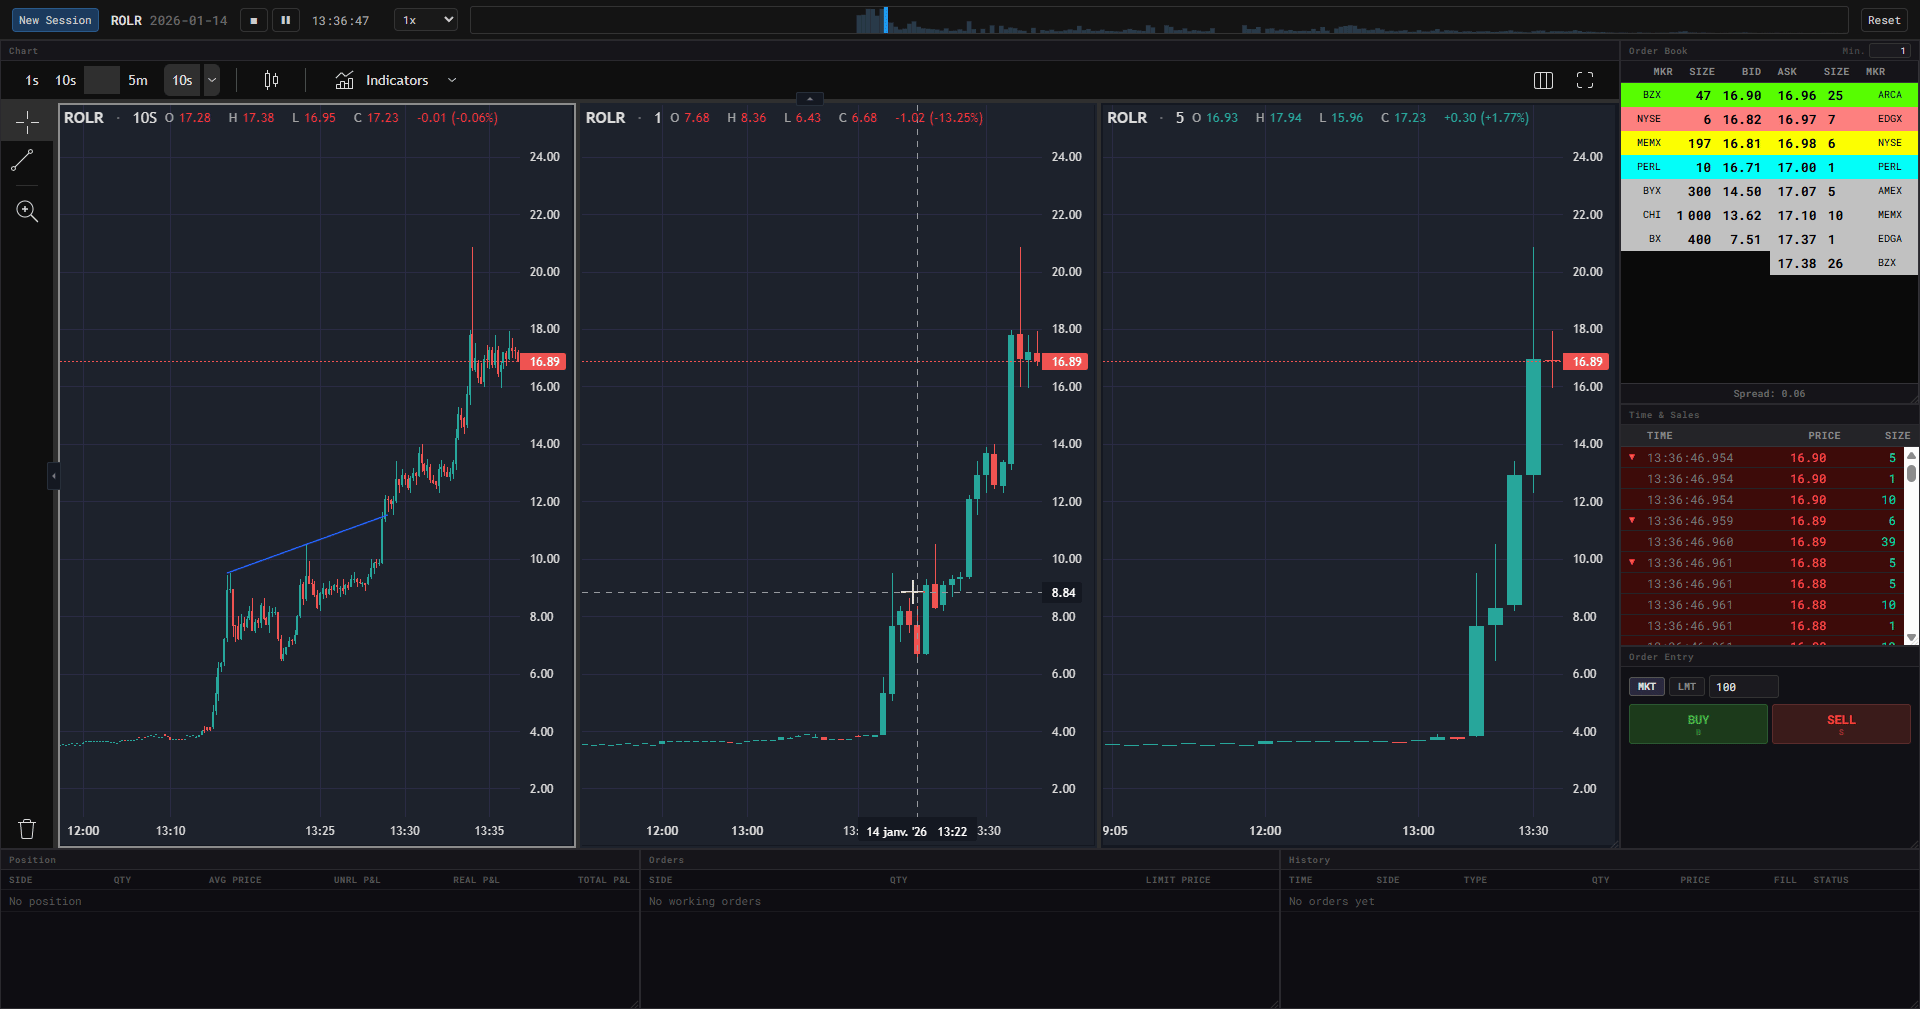Click the order quantity field showing 100

coord(1742,687)
